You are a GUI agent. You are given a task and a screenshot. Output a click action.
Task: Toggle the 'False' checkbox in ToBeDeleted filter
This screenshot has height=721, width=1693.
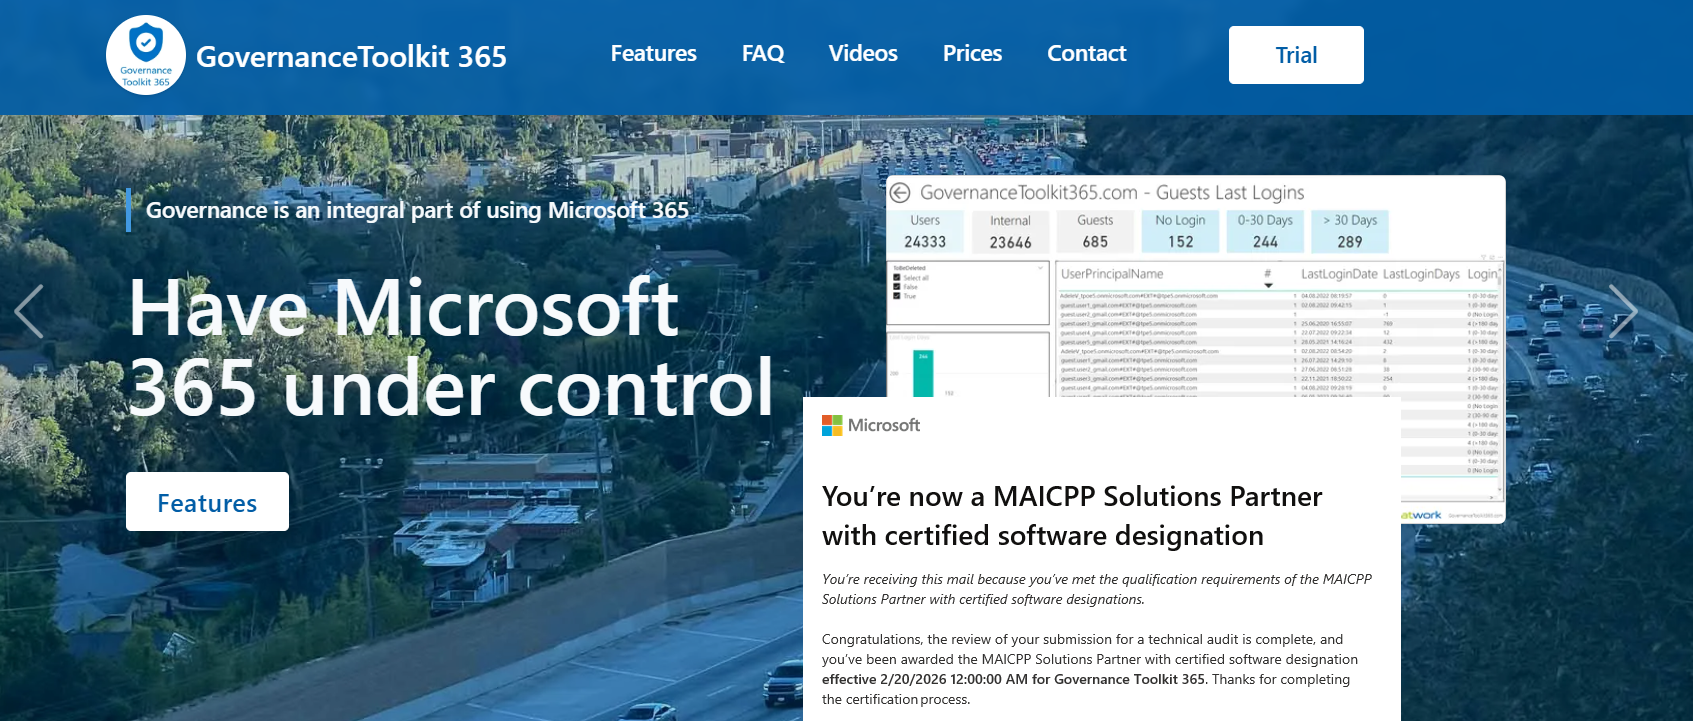coord(897,287)
